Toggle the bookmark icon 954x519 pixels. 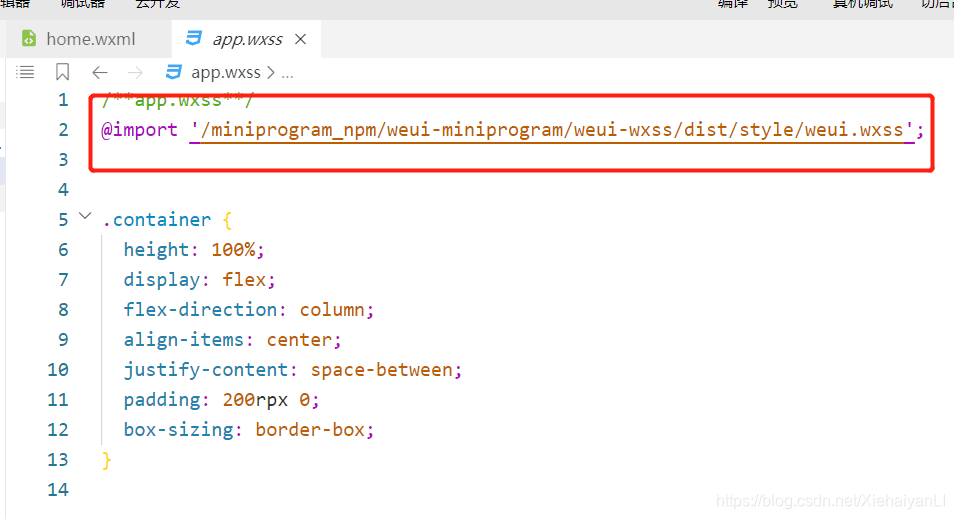click(62, 72)
